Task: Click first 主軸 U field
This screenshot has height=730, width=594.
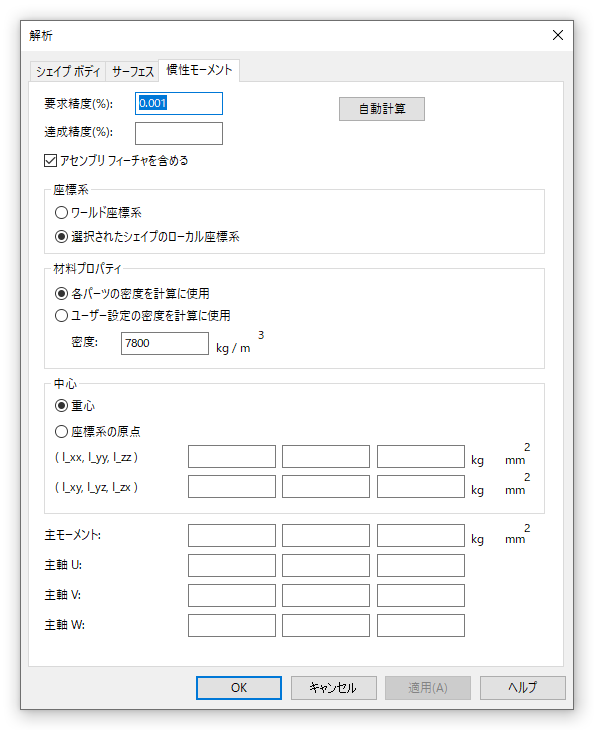Action: [x=232, y=565]
